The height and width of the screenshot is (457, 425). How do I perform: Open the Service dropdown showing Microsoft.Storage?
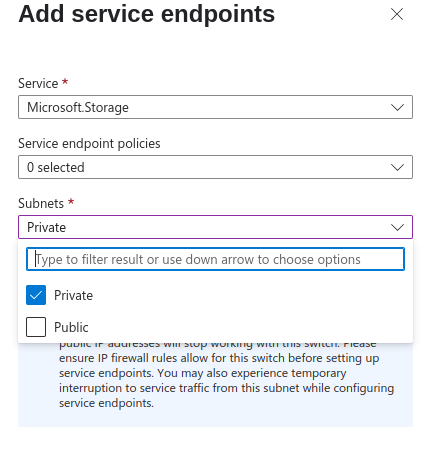click(215, 107)
